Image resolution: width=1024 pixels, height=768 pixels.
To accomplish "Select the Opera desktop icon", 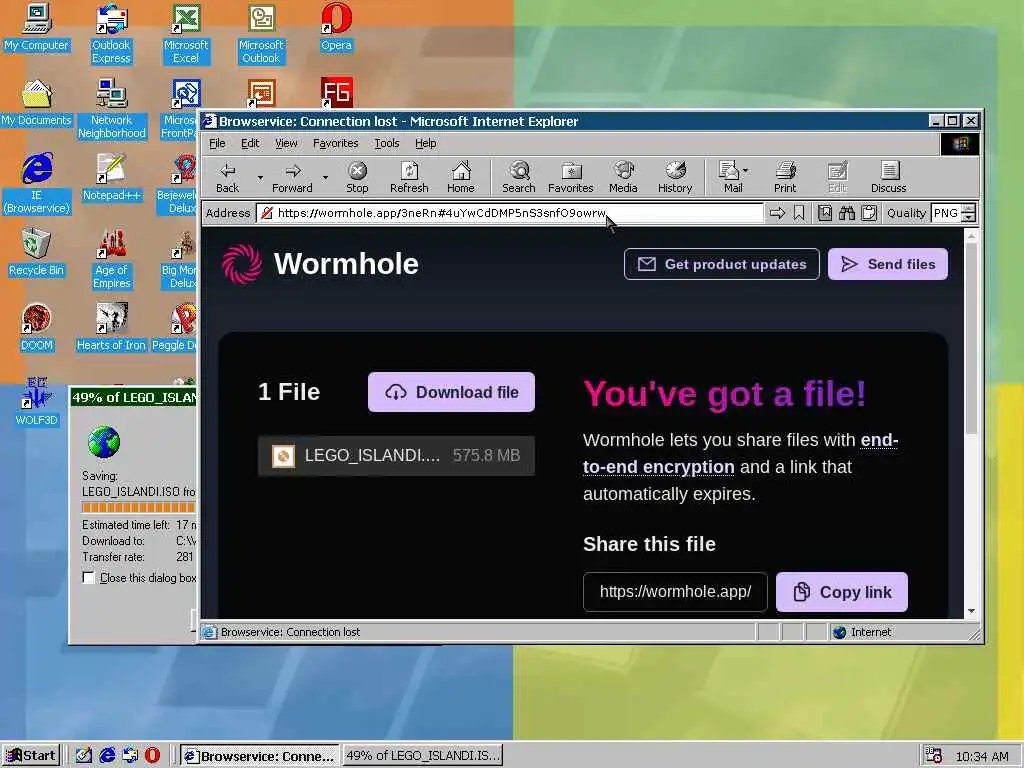I will pos(336,27).
